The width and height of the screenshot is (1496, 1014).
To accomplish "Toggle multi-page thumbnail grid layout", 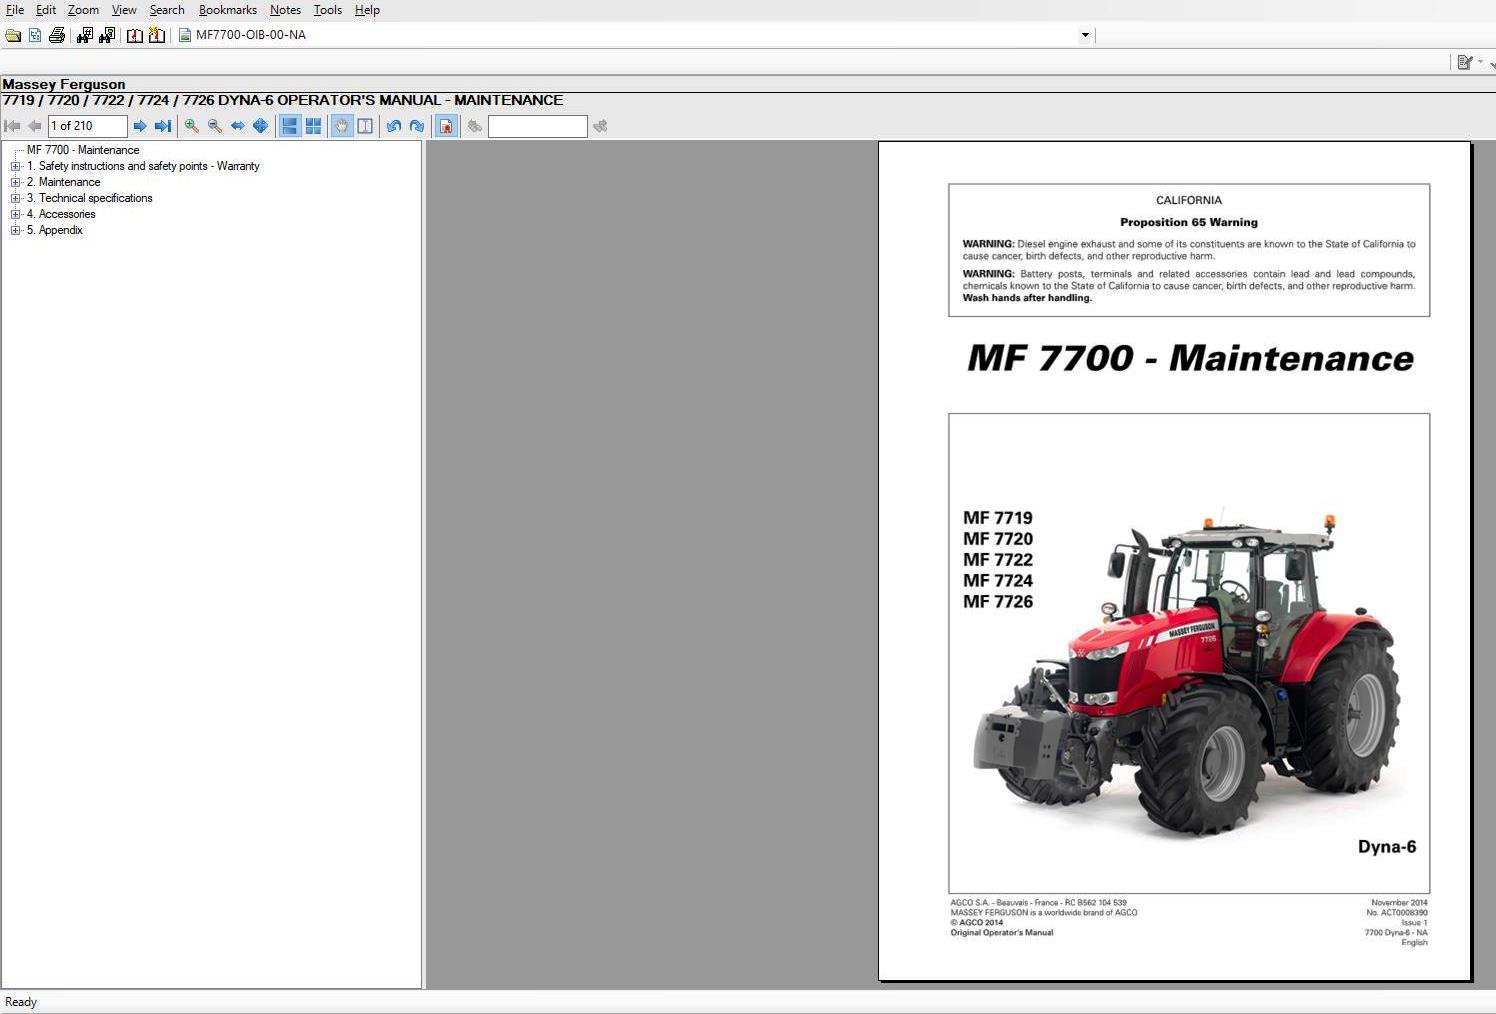I will click(x=313, y=126).
